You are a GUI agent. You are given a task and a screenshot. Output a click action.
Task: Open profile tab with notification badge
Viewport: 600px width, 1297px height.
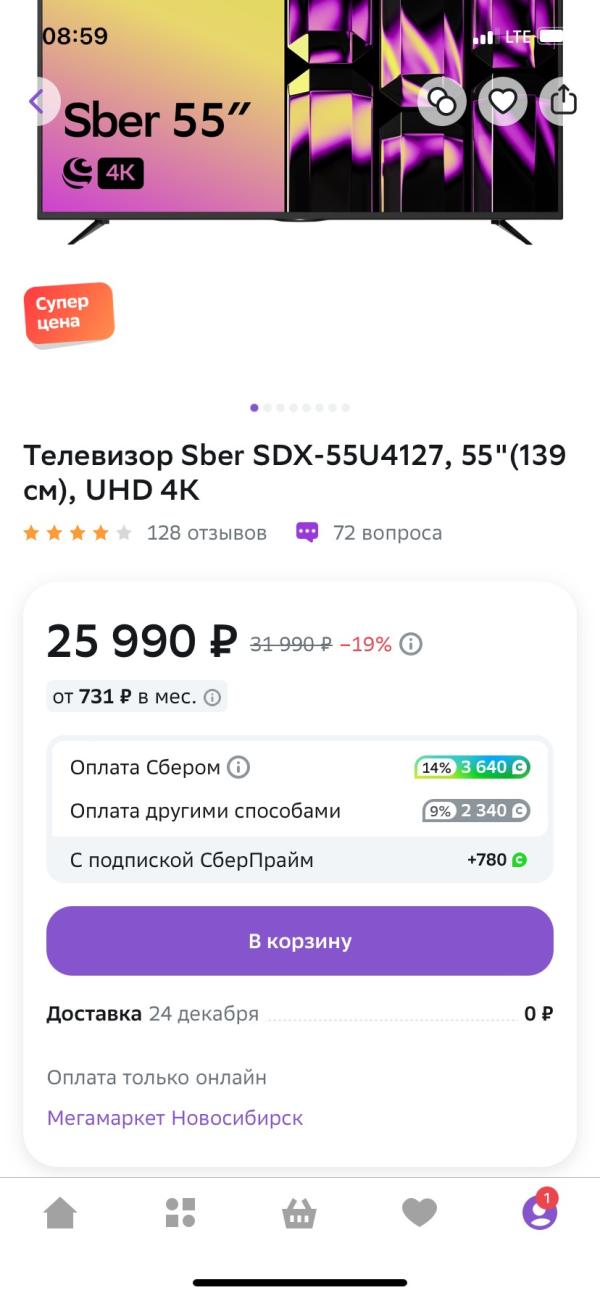(539, 1213)
